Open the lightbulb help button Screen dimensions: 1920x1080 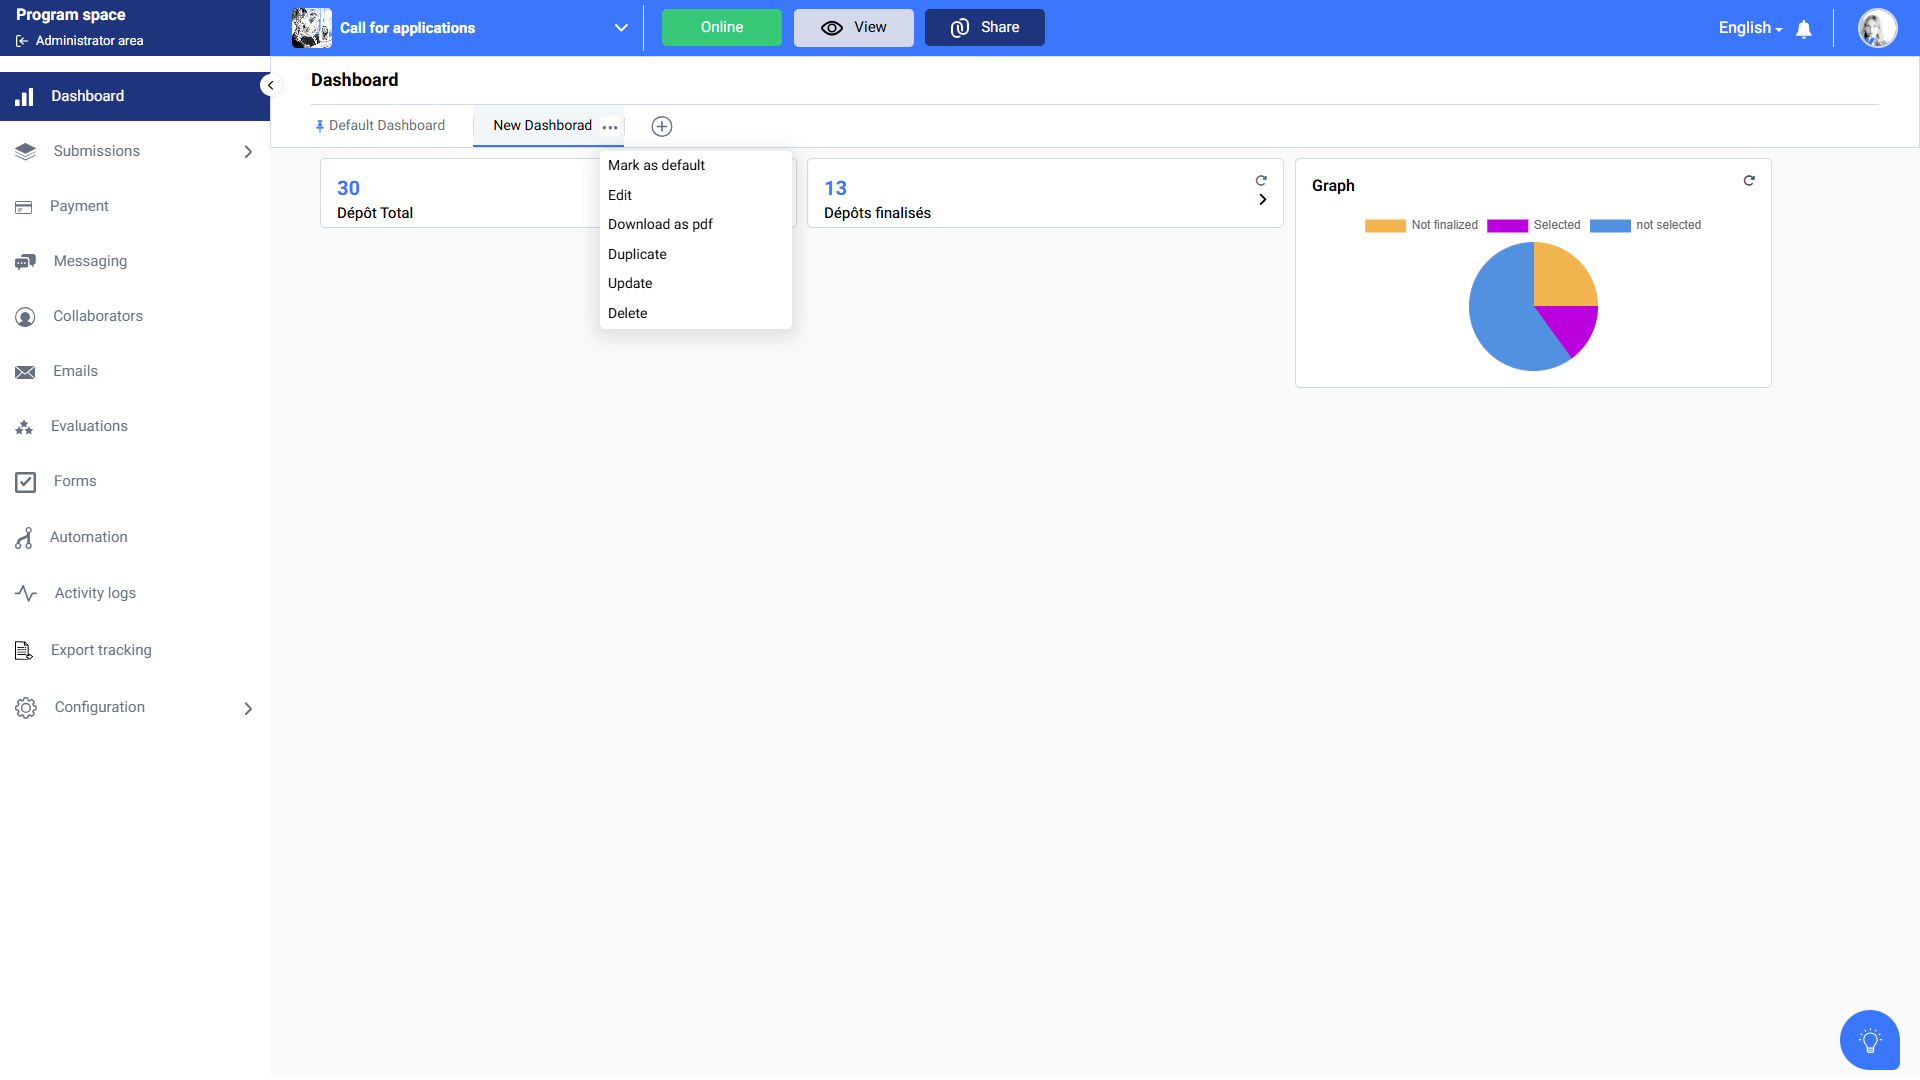(1869, 1040)
